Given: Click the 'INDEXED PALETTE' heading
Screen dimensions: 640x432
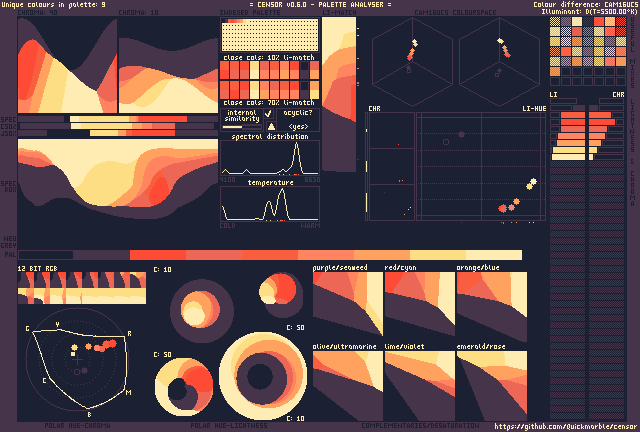Looking at the screenshot, I should pyautogui.click(x=250, y=13).
